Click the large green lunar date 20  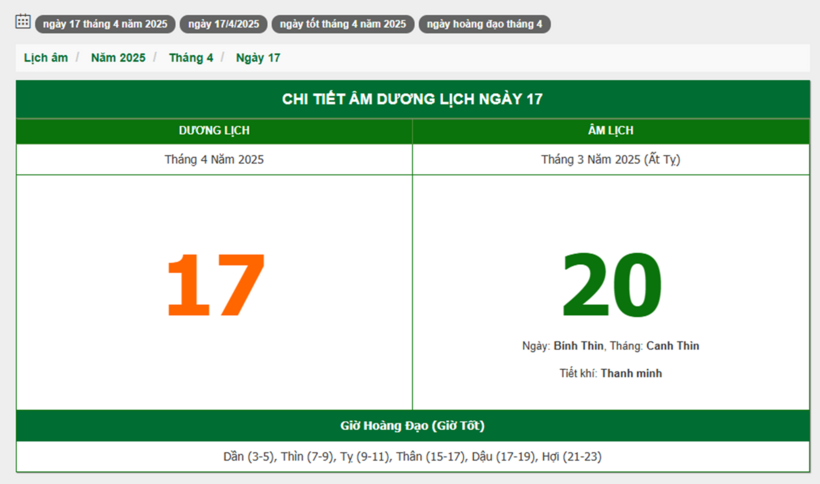point(611,285)
